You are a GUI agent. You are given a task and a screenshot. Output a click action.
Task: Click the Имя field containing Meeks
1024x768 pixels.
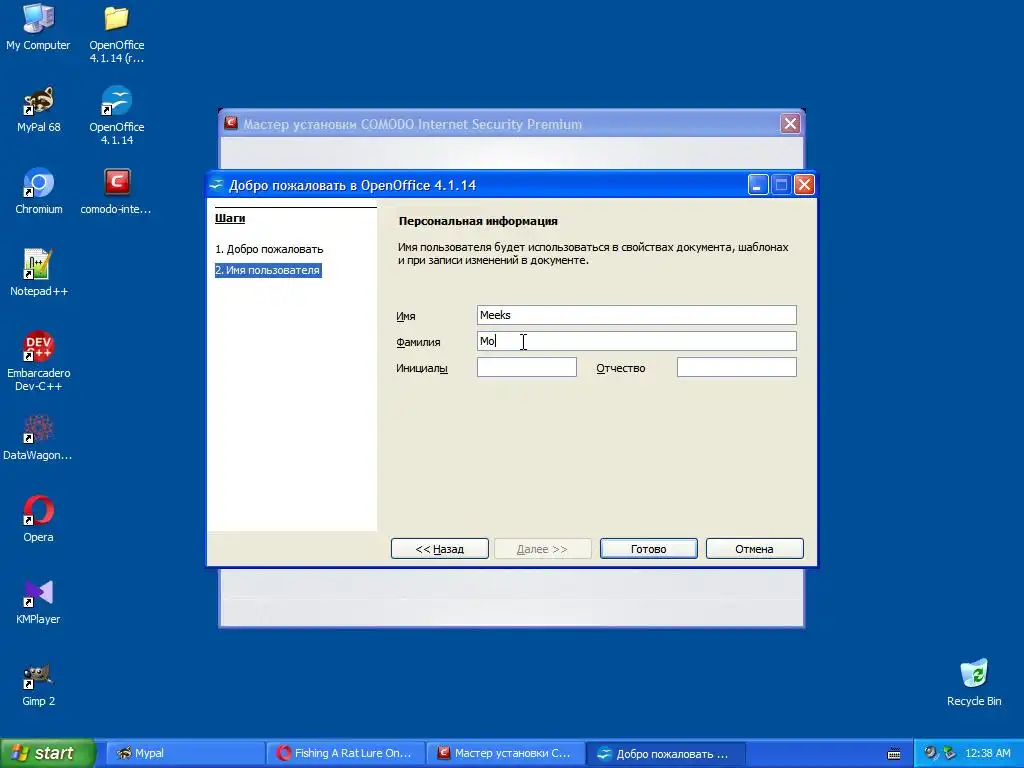click(x=637, y=315)
